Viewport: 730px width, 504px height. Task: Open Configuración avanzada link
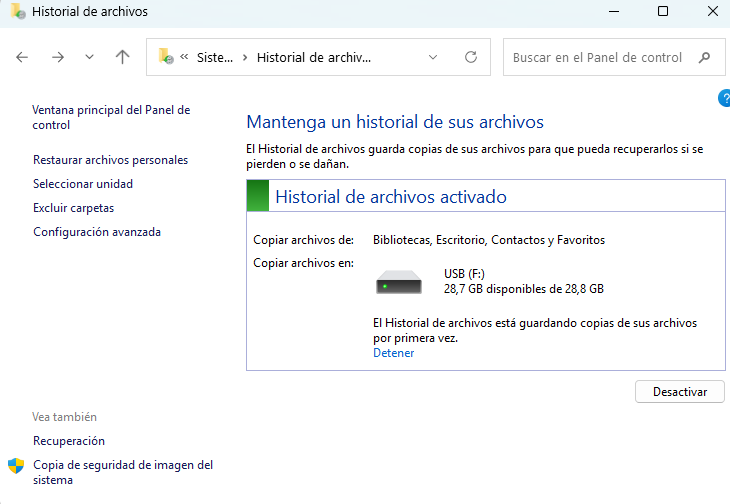(x=97, y=232)
